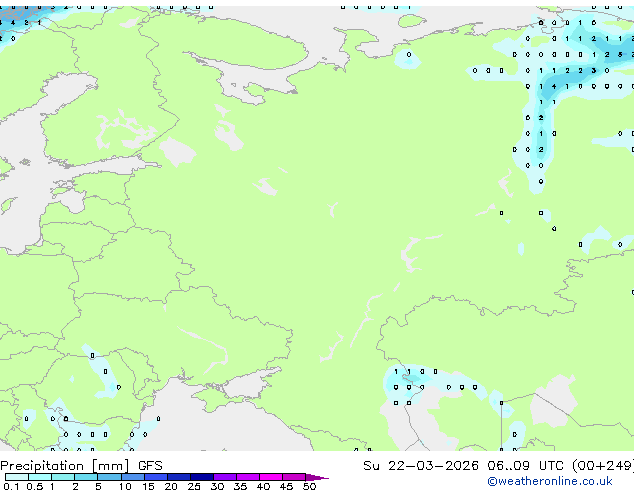This screenshot has height=490, width=634.
Task: Pick the 45–50 mm legend segment
Action: [x=294, y=477]
